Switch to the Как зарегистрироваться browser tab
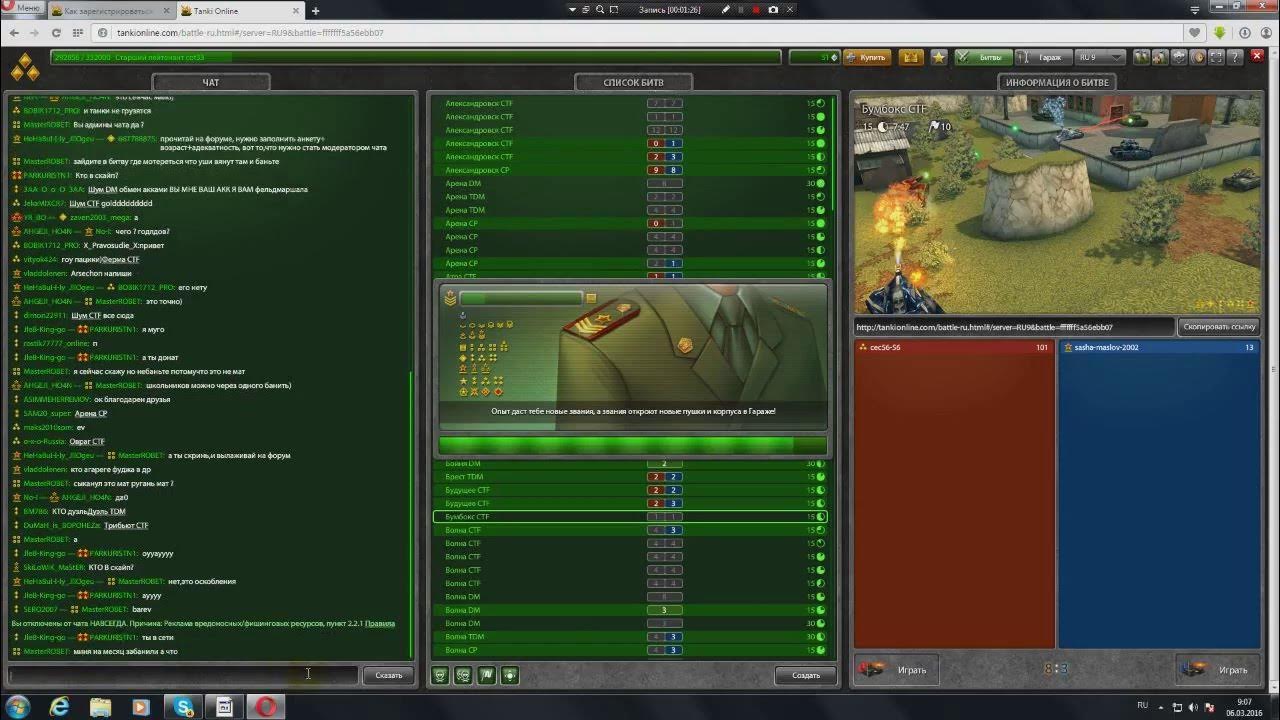The height and width of the screenshot is (720, 1280). point(114,11)
